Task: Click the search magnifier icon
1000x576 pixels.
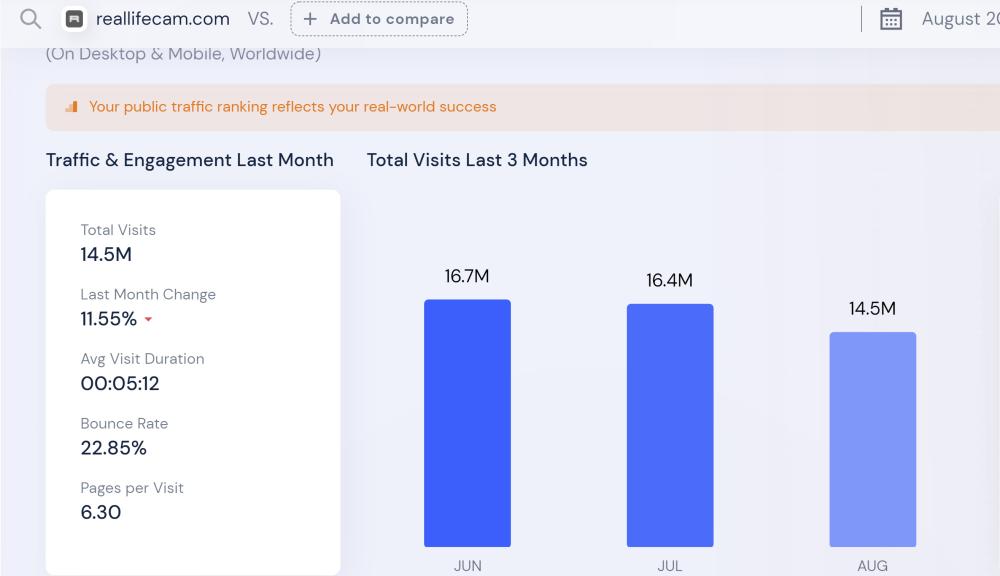Action: tap(30, 19)
